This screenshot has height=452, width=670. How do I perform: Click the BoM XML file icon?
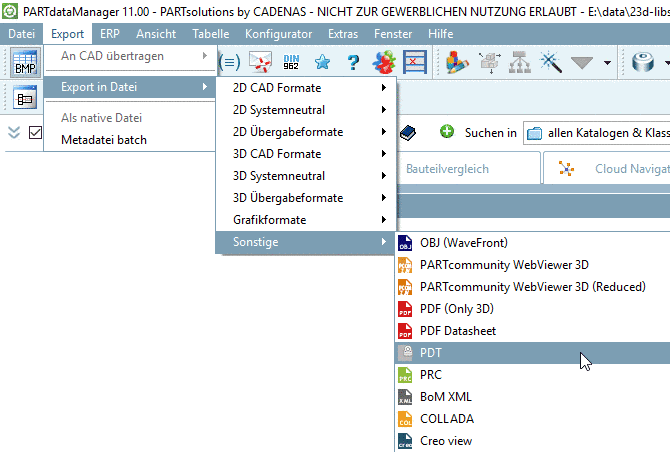point(405,397)
